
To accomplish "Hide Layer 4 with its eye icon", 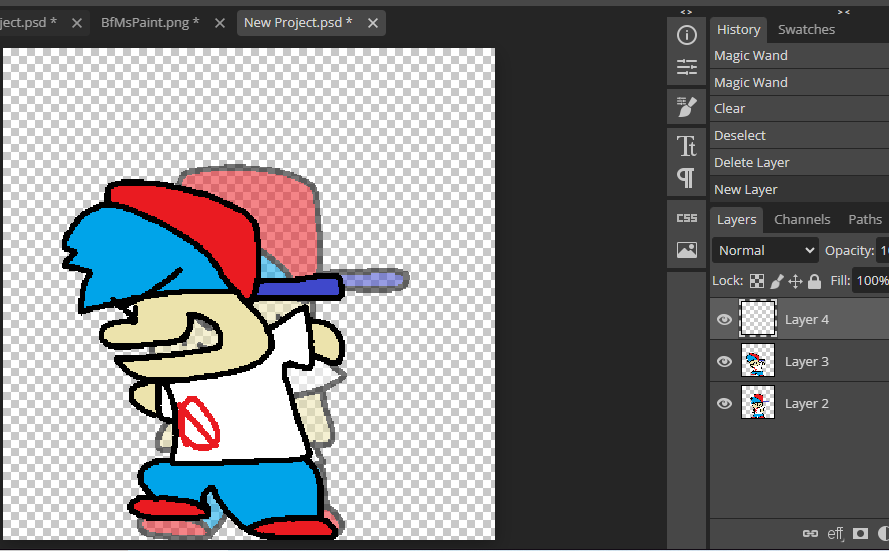I will (724, 320).
